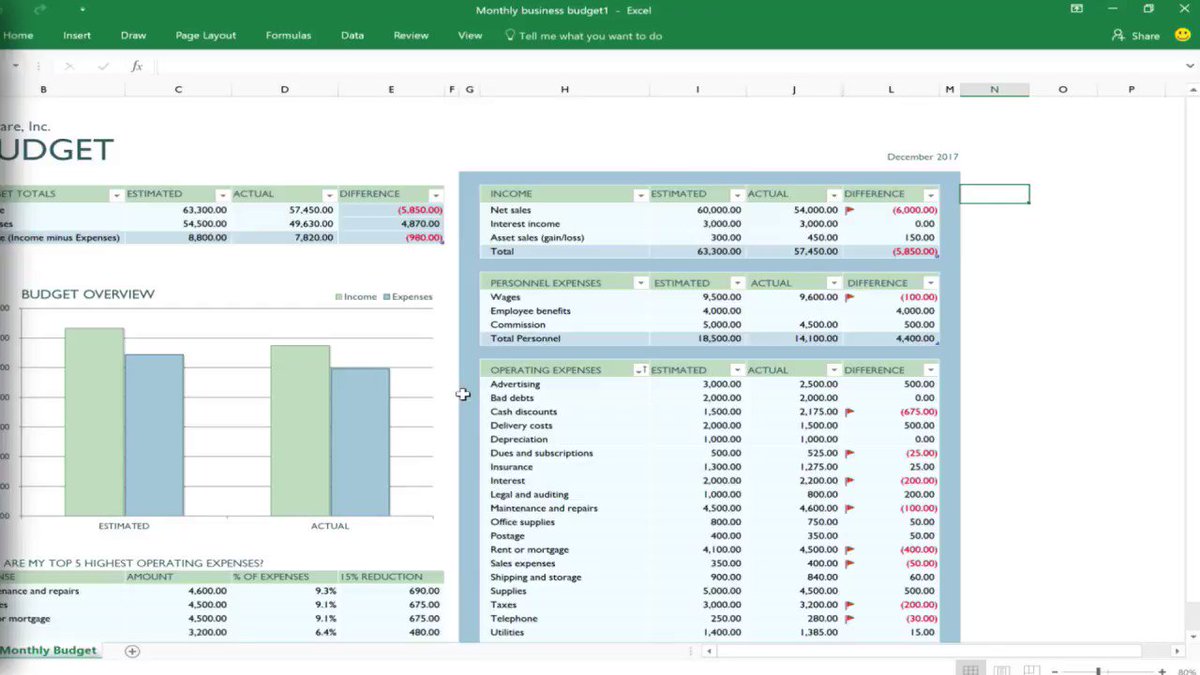
Task: Click the horizontal scrollbar left arrow
Action: pos(709,651)
